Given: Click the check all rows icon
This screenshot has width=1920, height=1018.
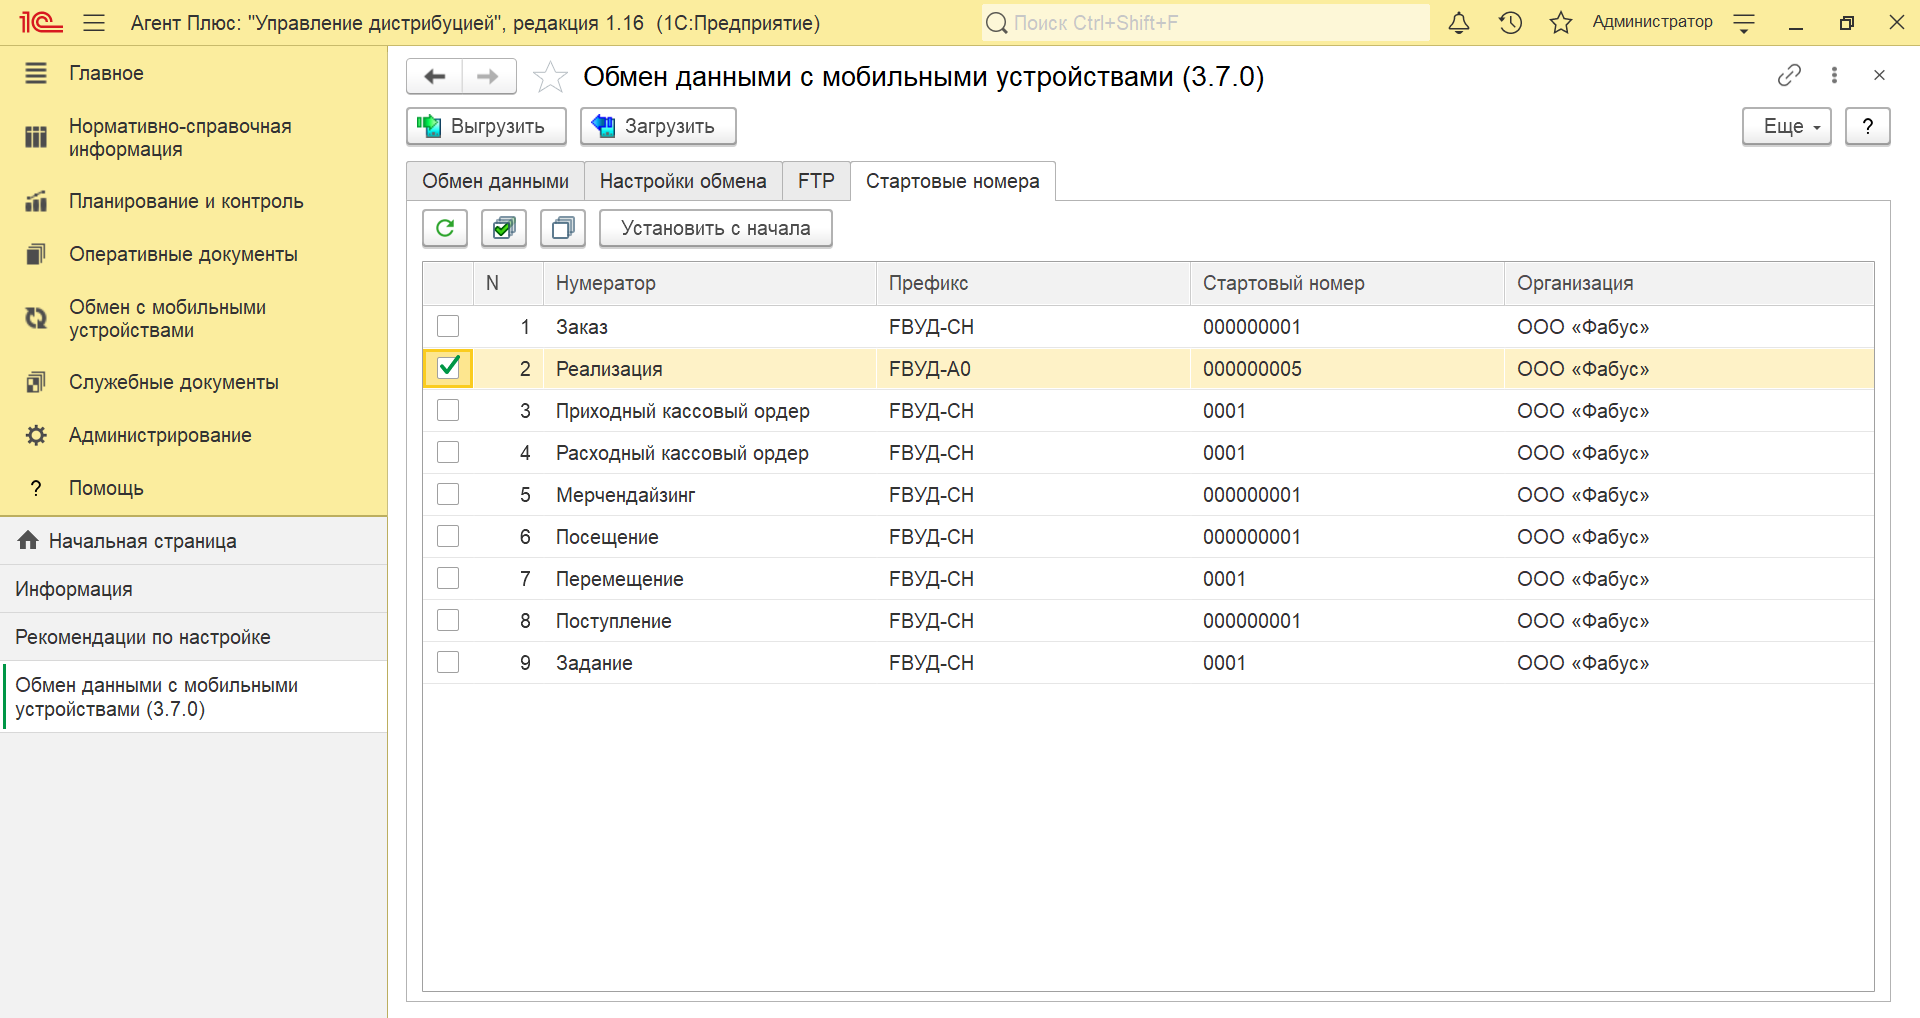Looking at the screenshot, I should 504,228.
